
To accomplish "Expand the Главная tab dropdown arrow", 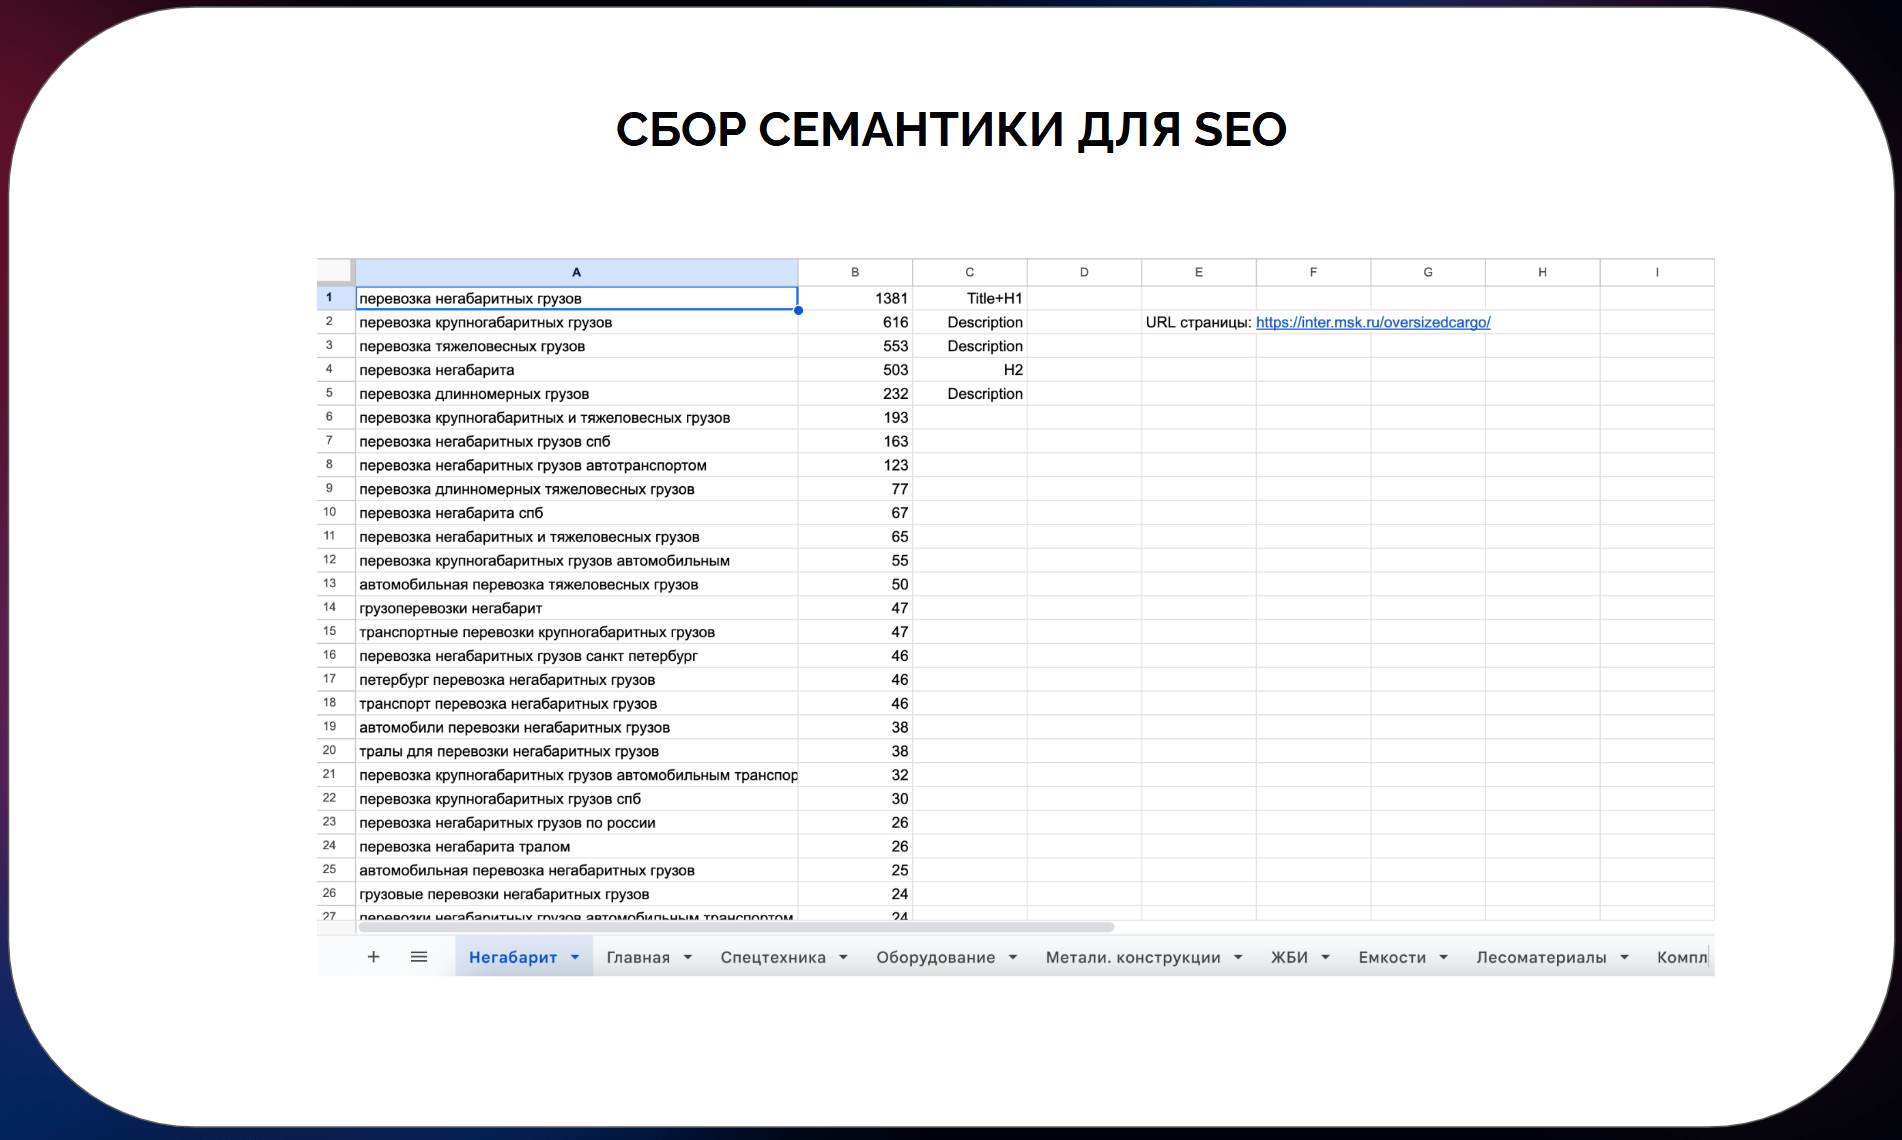I will (688, 958).
